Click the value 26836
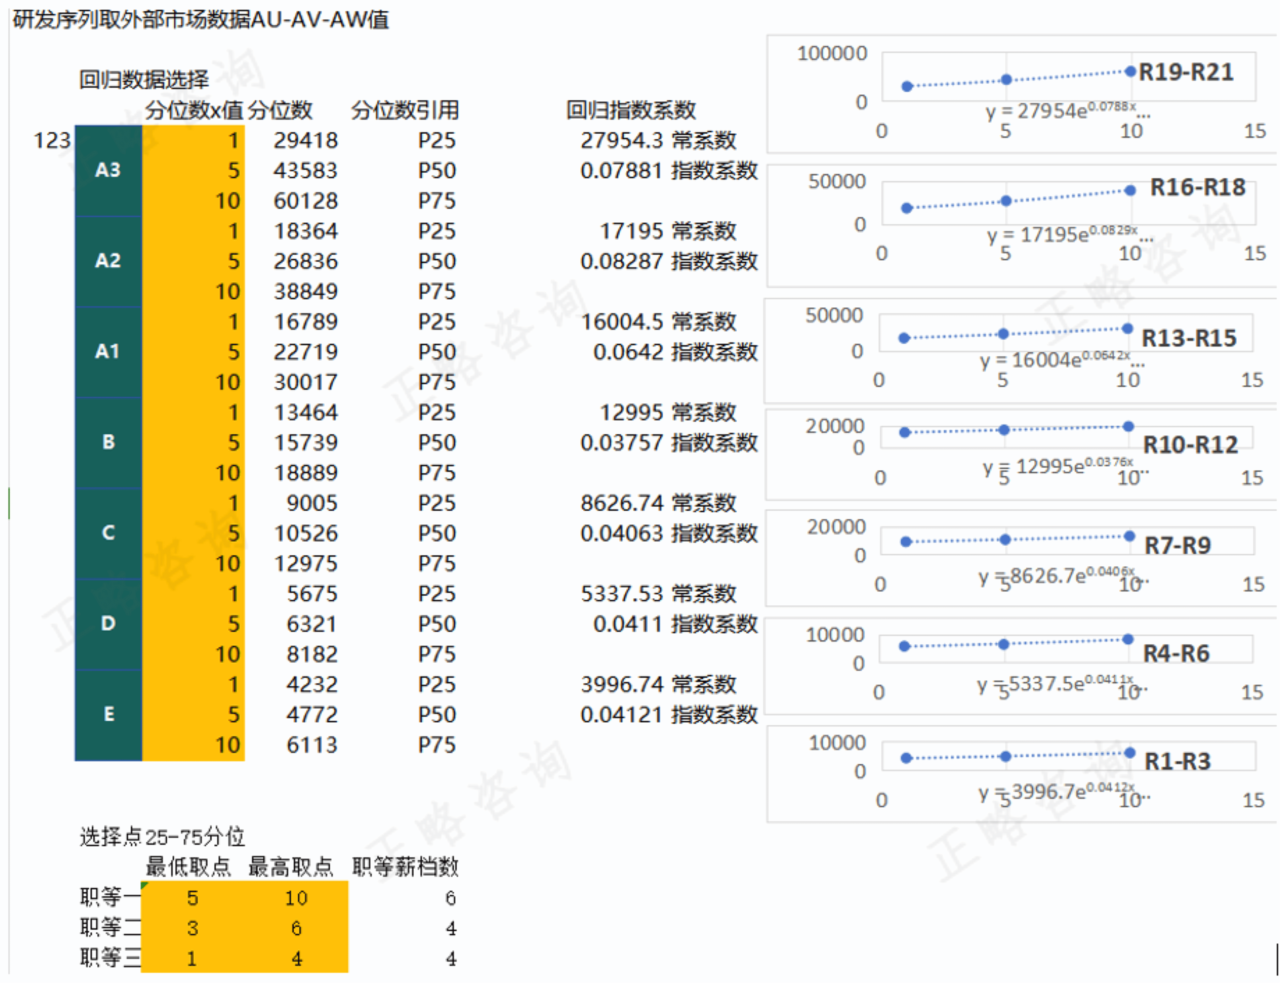Viewport: 1280px width, 985px height. (306, 261)
